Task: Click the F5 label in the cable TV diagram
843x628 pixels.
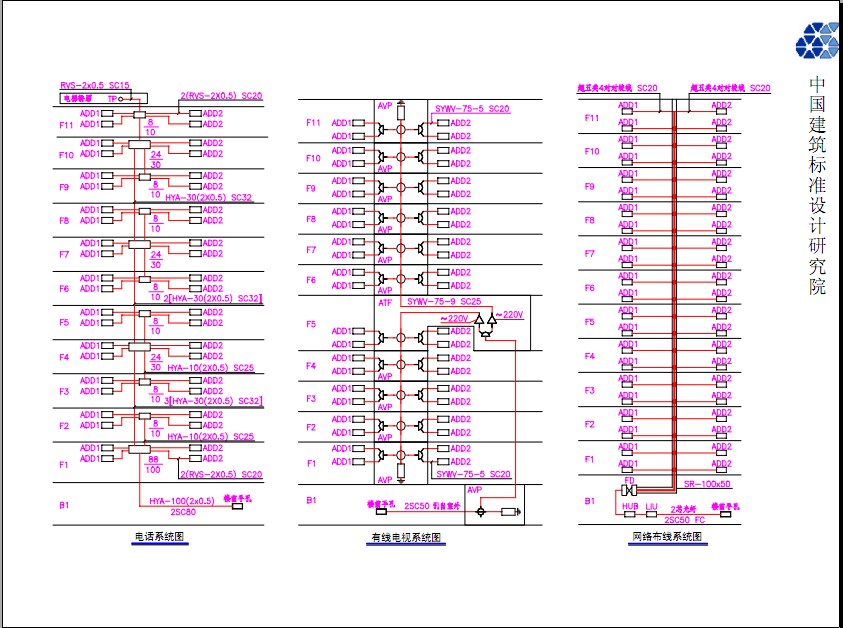Action: click(311, 324)
